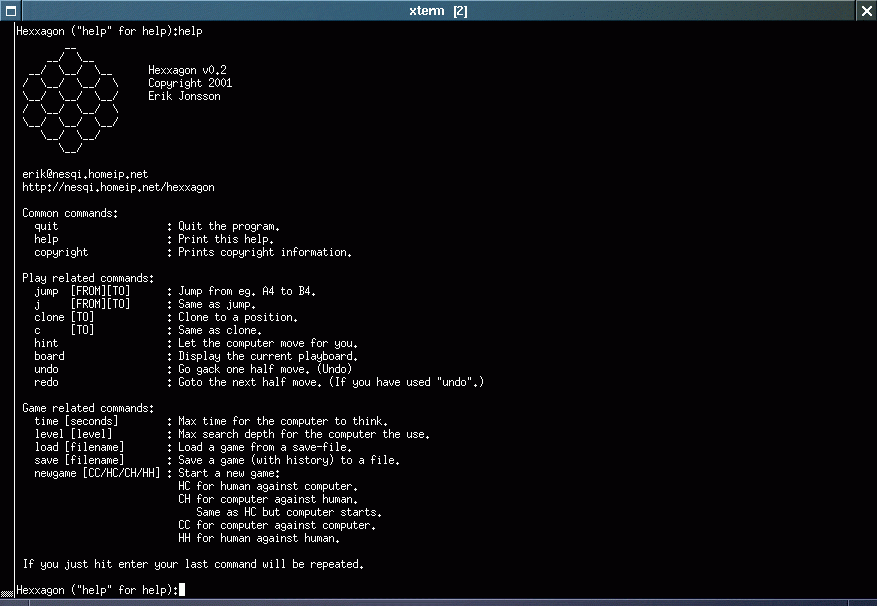This screenshot has width=877, height=606.
Task: Click "Same as clone." description
Action: coord(220,330)
